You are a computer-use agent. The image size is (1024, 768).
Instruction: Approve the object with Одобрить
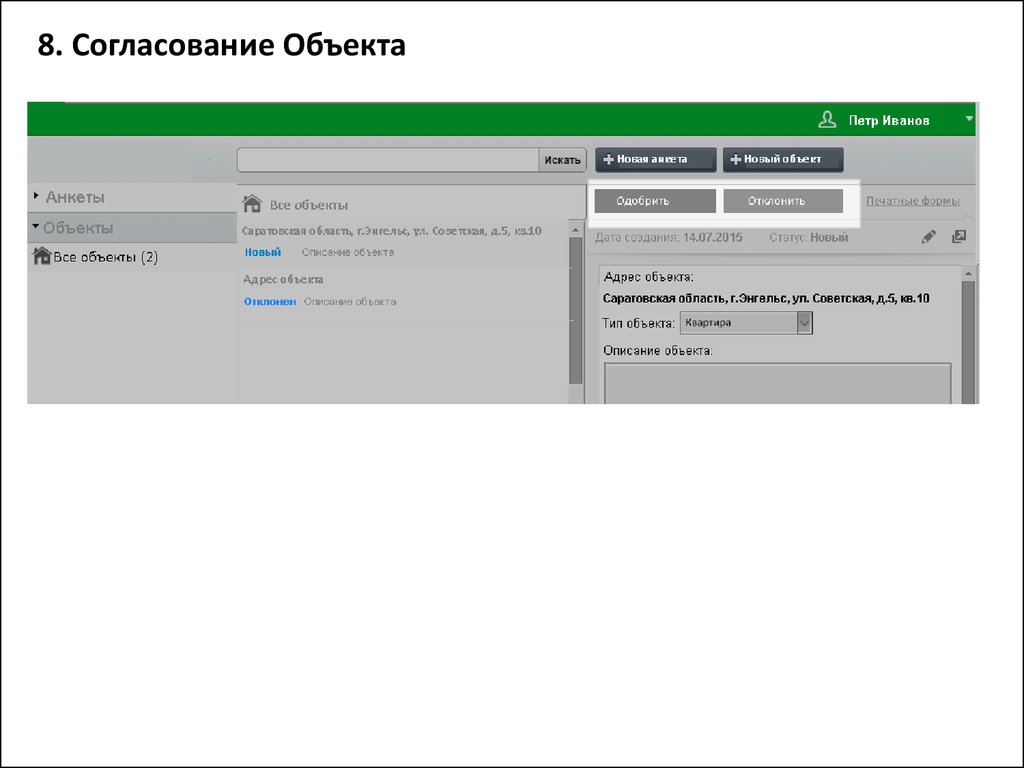click(654, 201)
